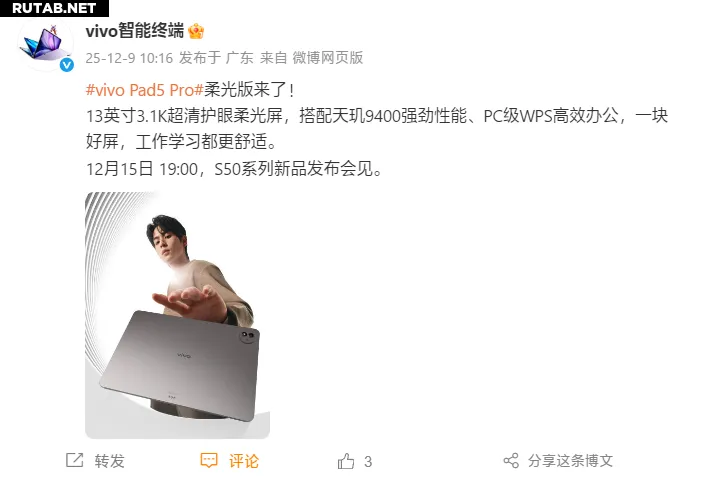Enlarge the vivo tablet promo image
Viewport: 702px width, 483px height.
click(x=177, y=315)
